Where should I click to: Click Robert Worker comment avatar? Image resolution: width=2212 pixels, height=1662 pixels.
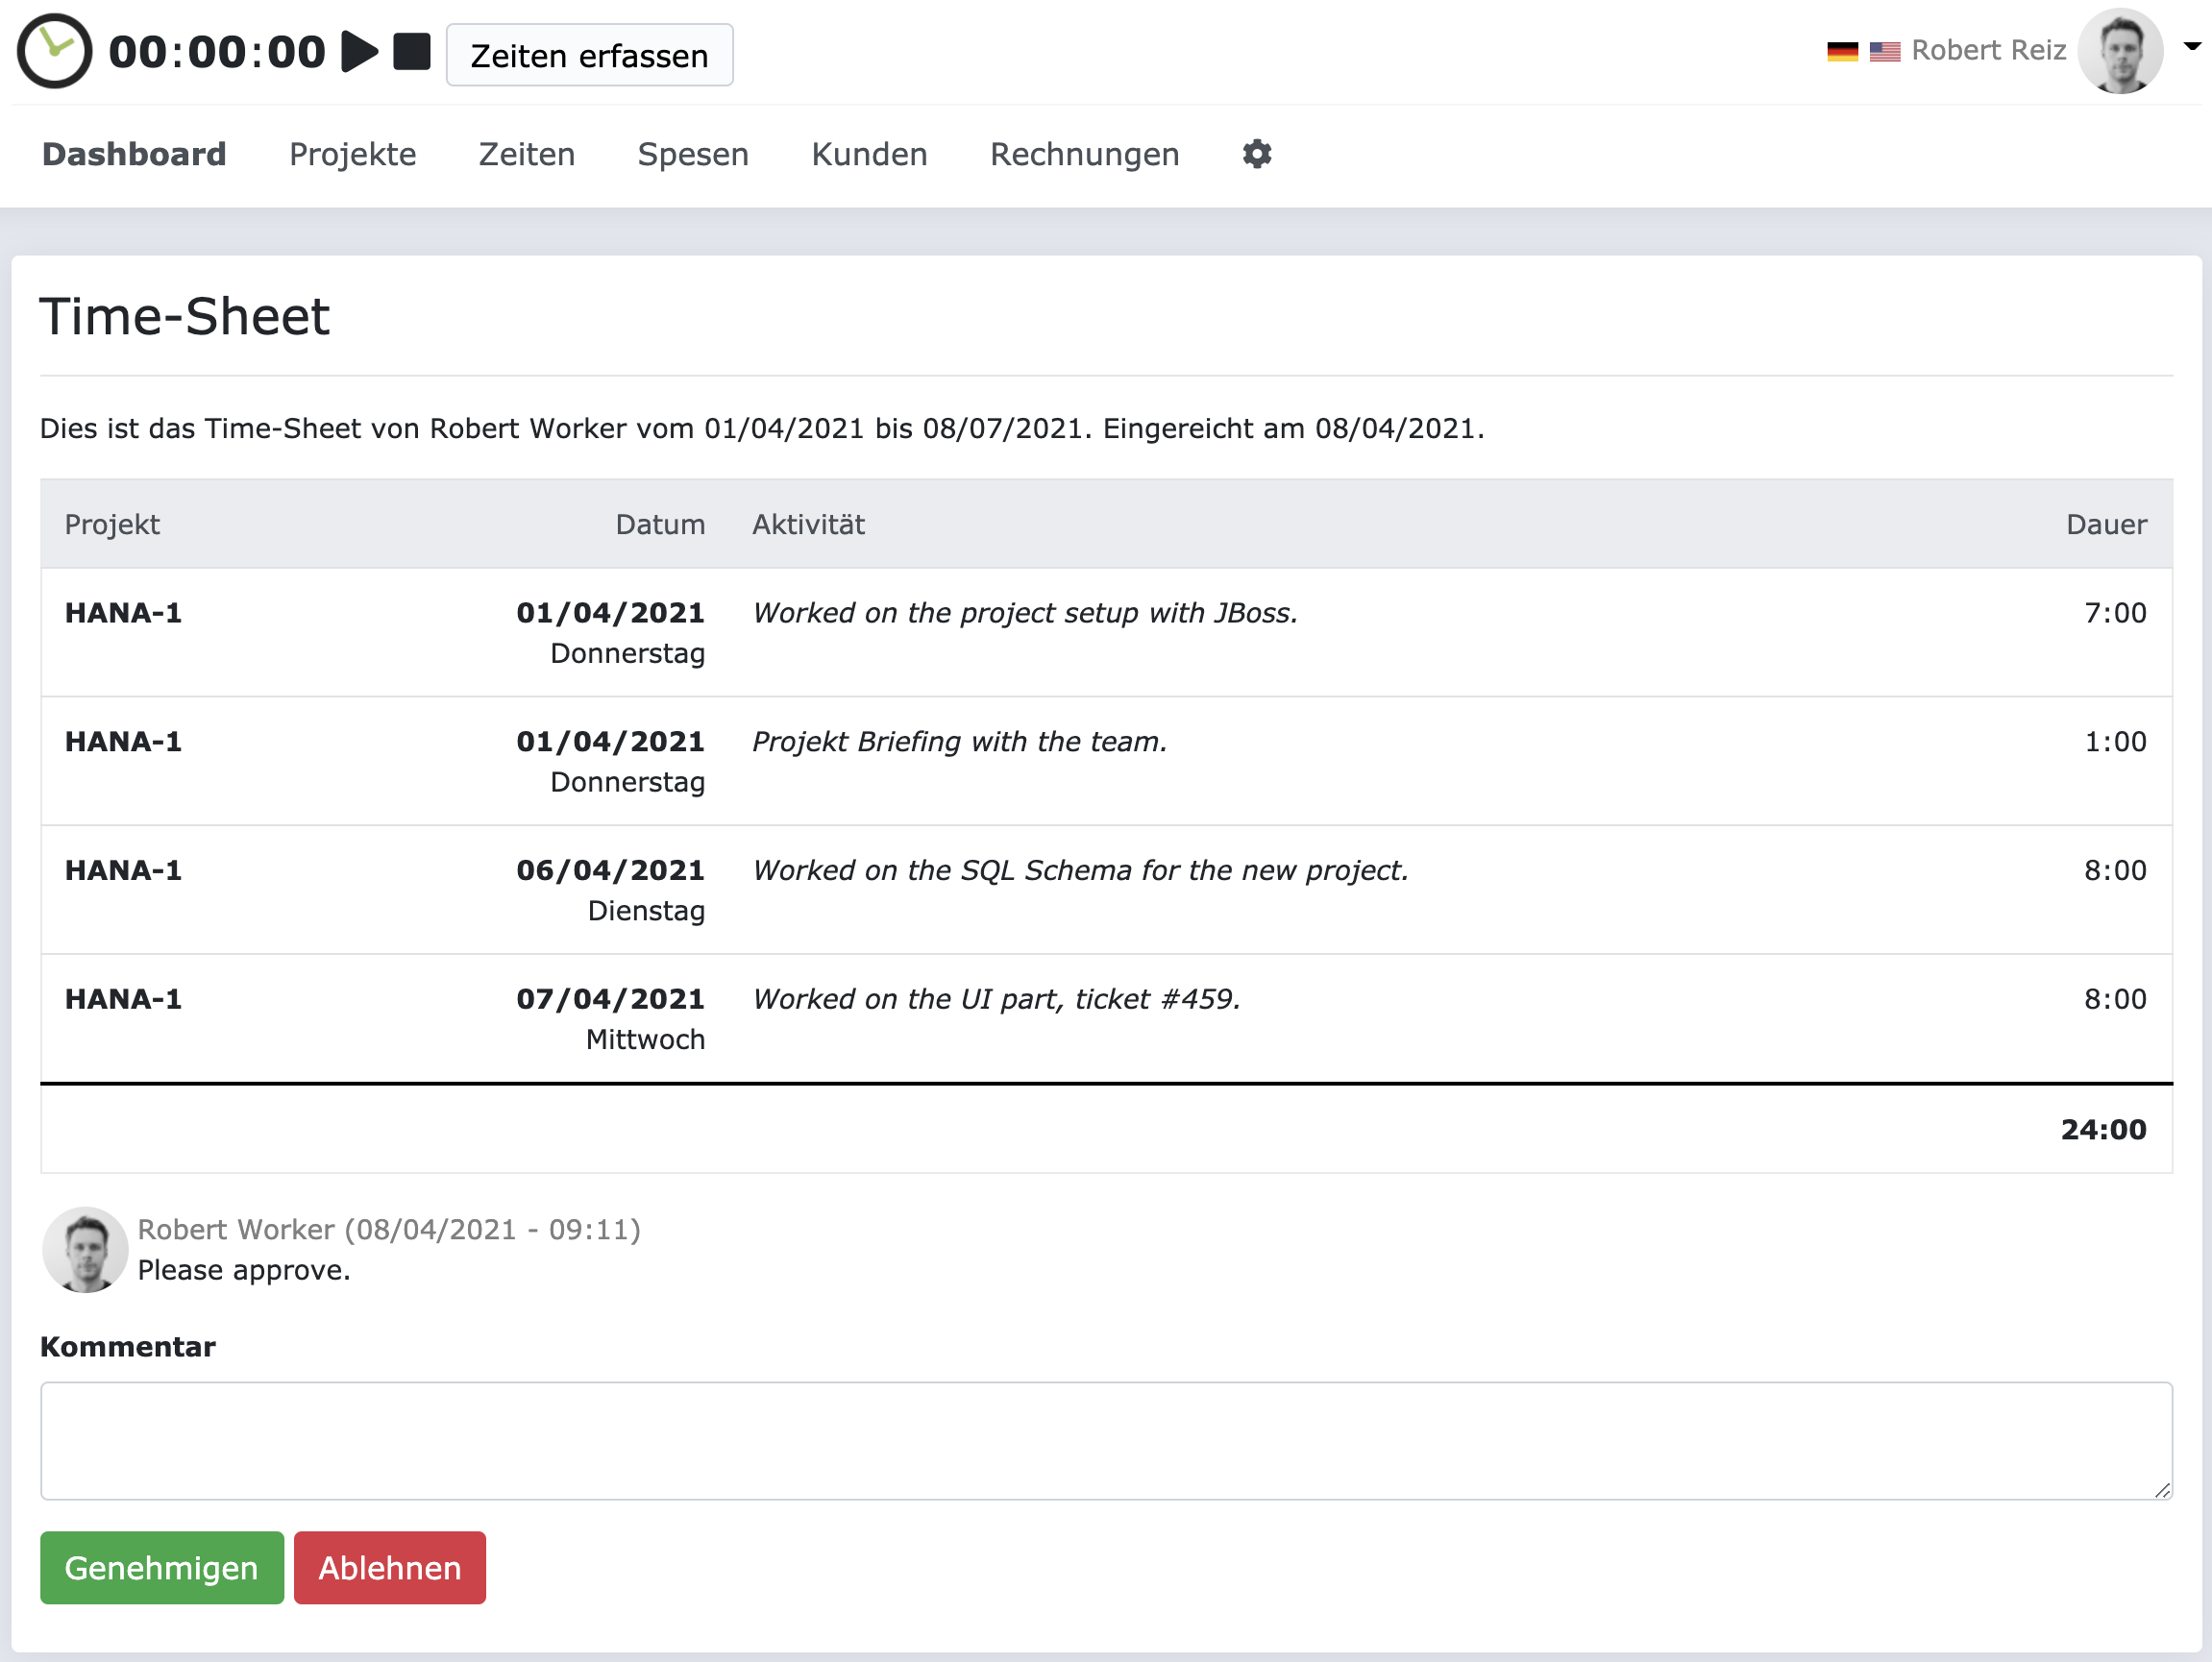pos(85,1249)
